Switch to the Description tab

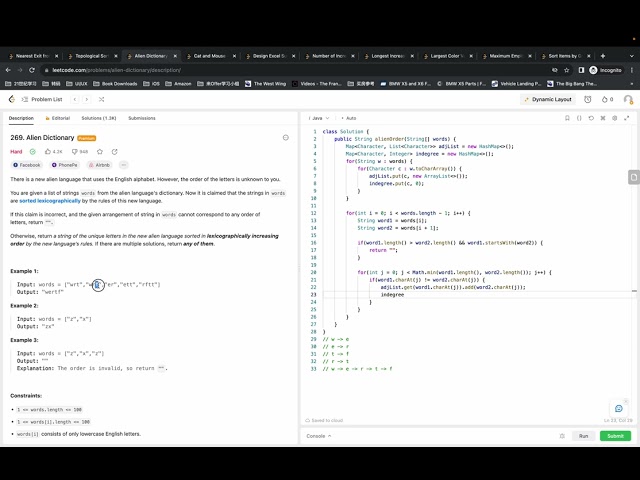[21, 118]
